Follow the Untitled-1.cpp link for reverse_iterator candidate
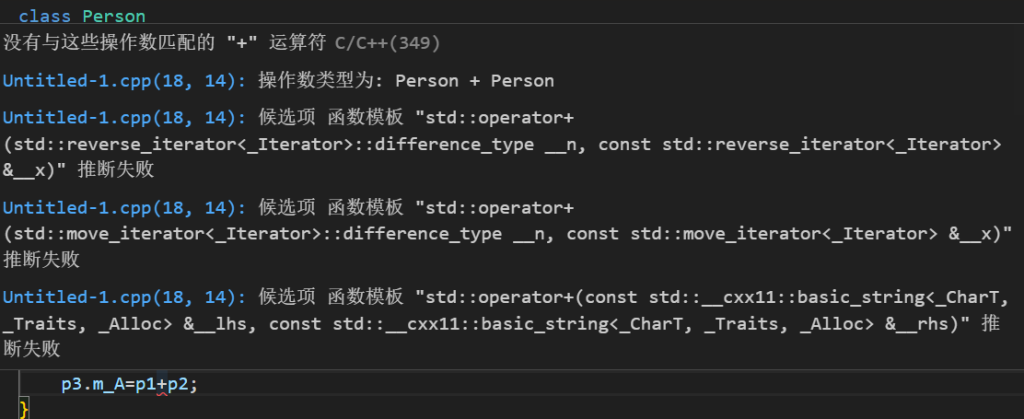Screen dimensions: 1024x419 pyautogui.click(x=125, y=117)
